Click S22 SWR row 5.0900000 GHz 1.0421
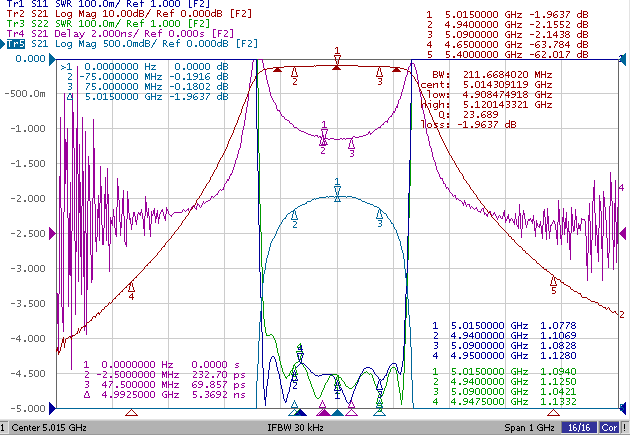Image resolution: width=630 pixels, height=435 pixels. (504, 392)
